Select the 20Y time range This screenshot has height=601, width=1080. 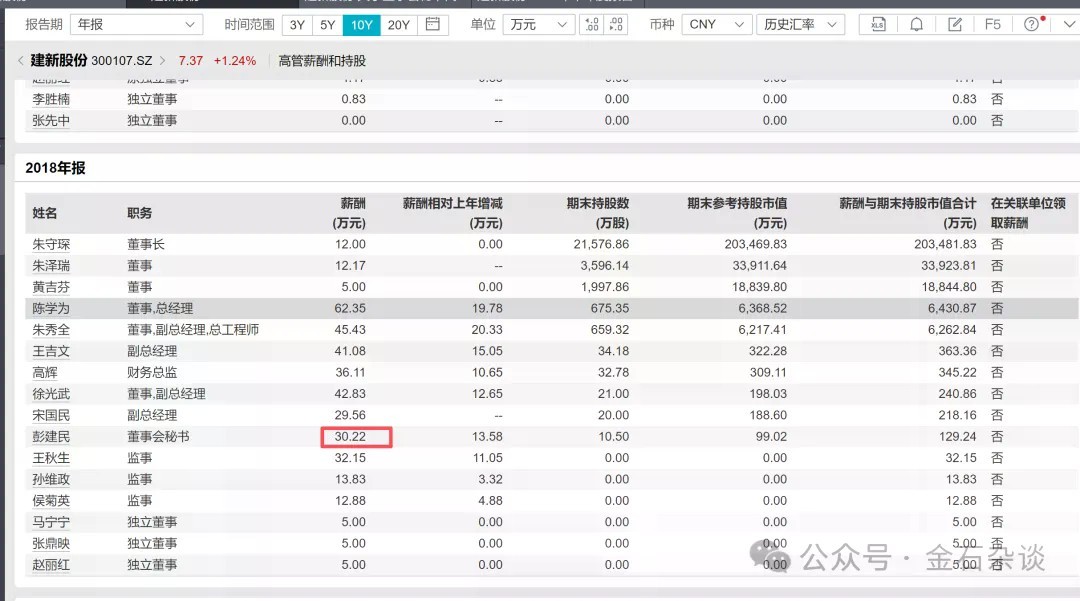tap(399, 25)
